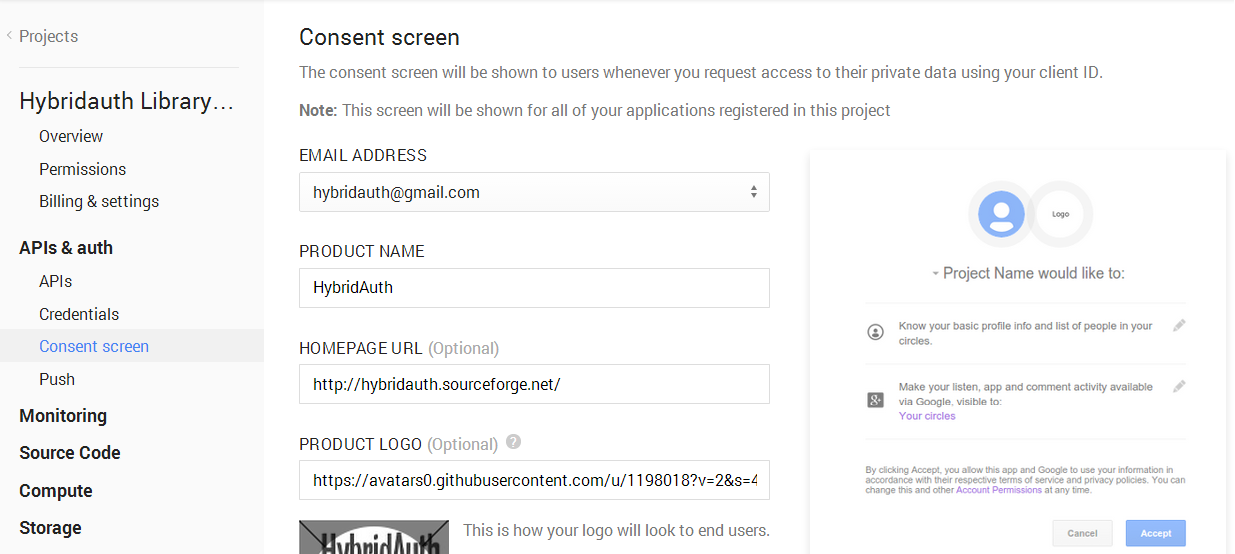Image resolution: width=1235 pixels, height=554 pixels.
Task: Click the pencil icon beside listen activity permission
Action: click(x=1179, y=387)
